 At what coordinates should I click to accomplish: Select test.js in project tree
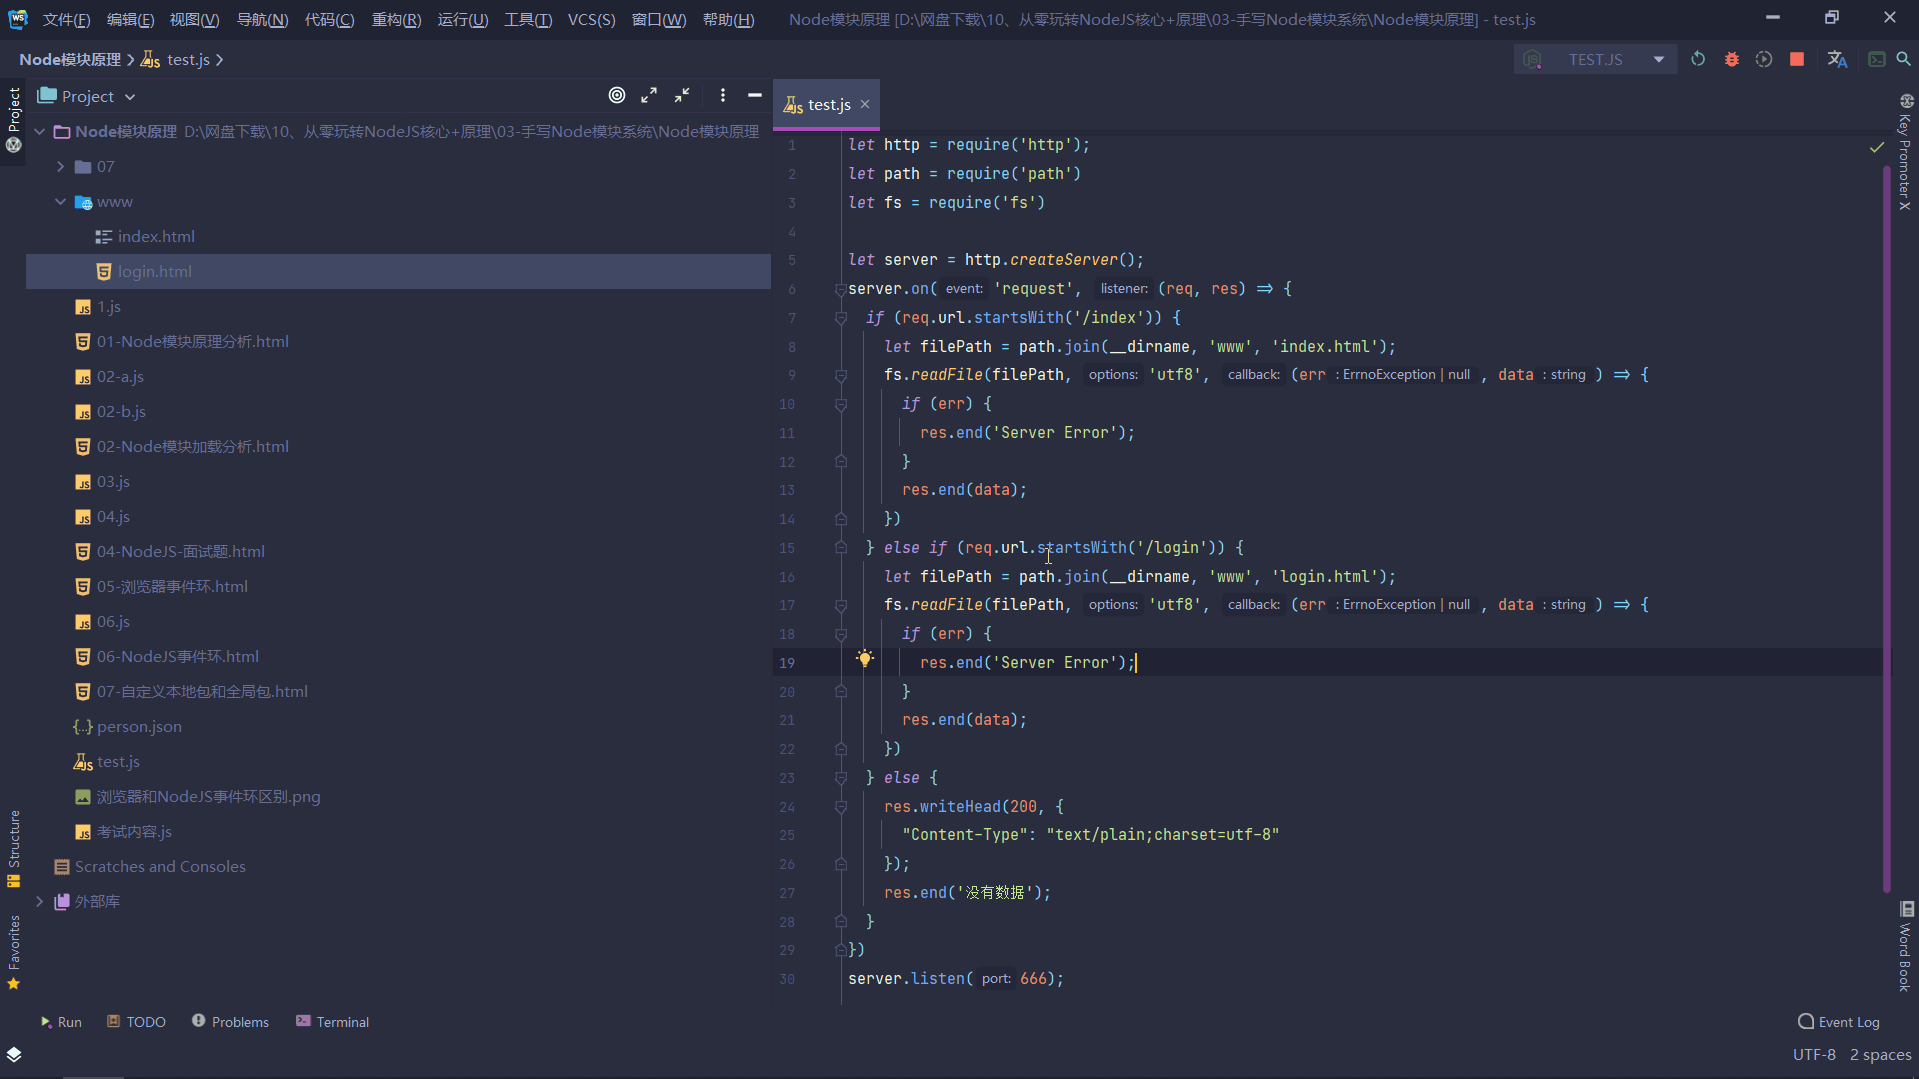(x=118, y=761)
